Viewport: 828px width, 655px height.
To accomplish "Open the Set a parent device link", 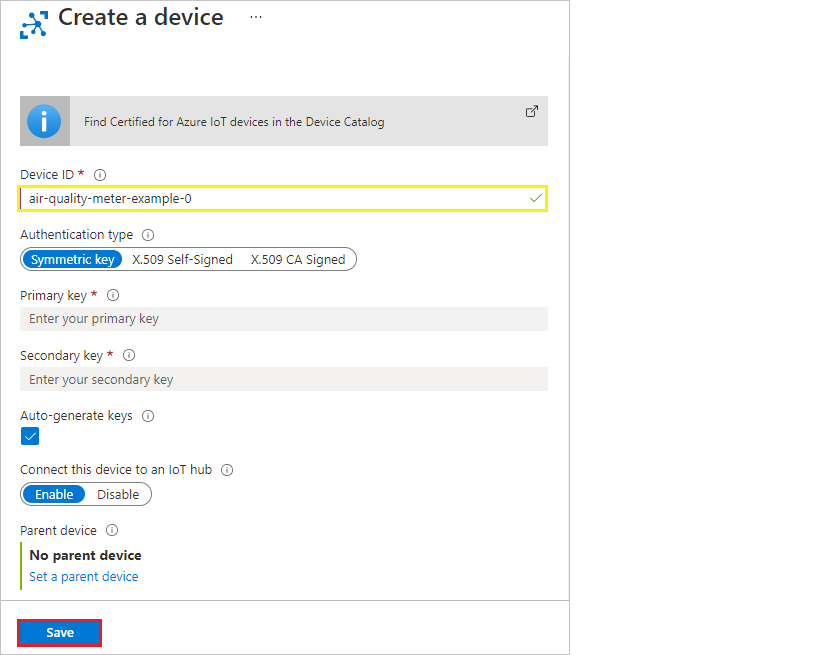I will [x=83, y=576].
